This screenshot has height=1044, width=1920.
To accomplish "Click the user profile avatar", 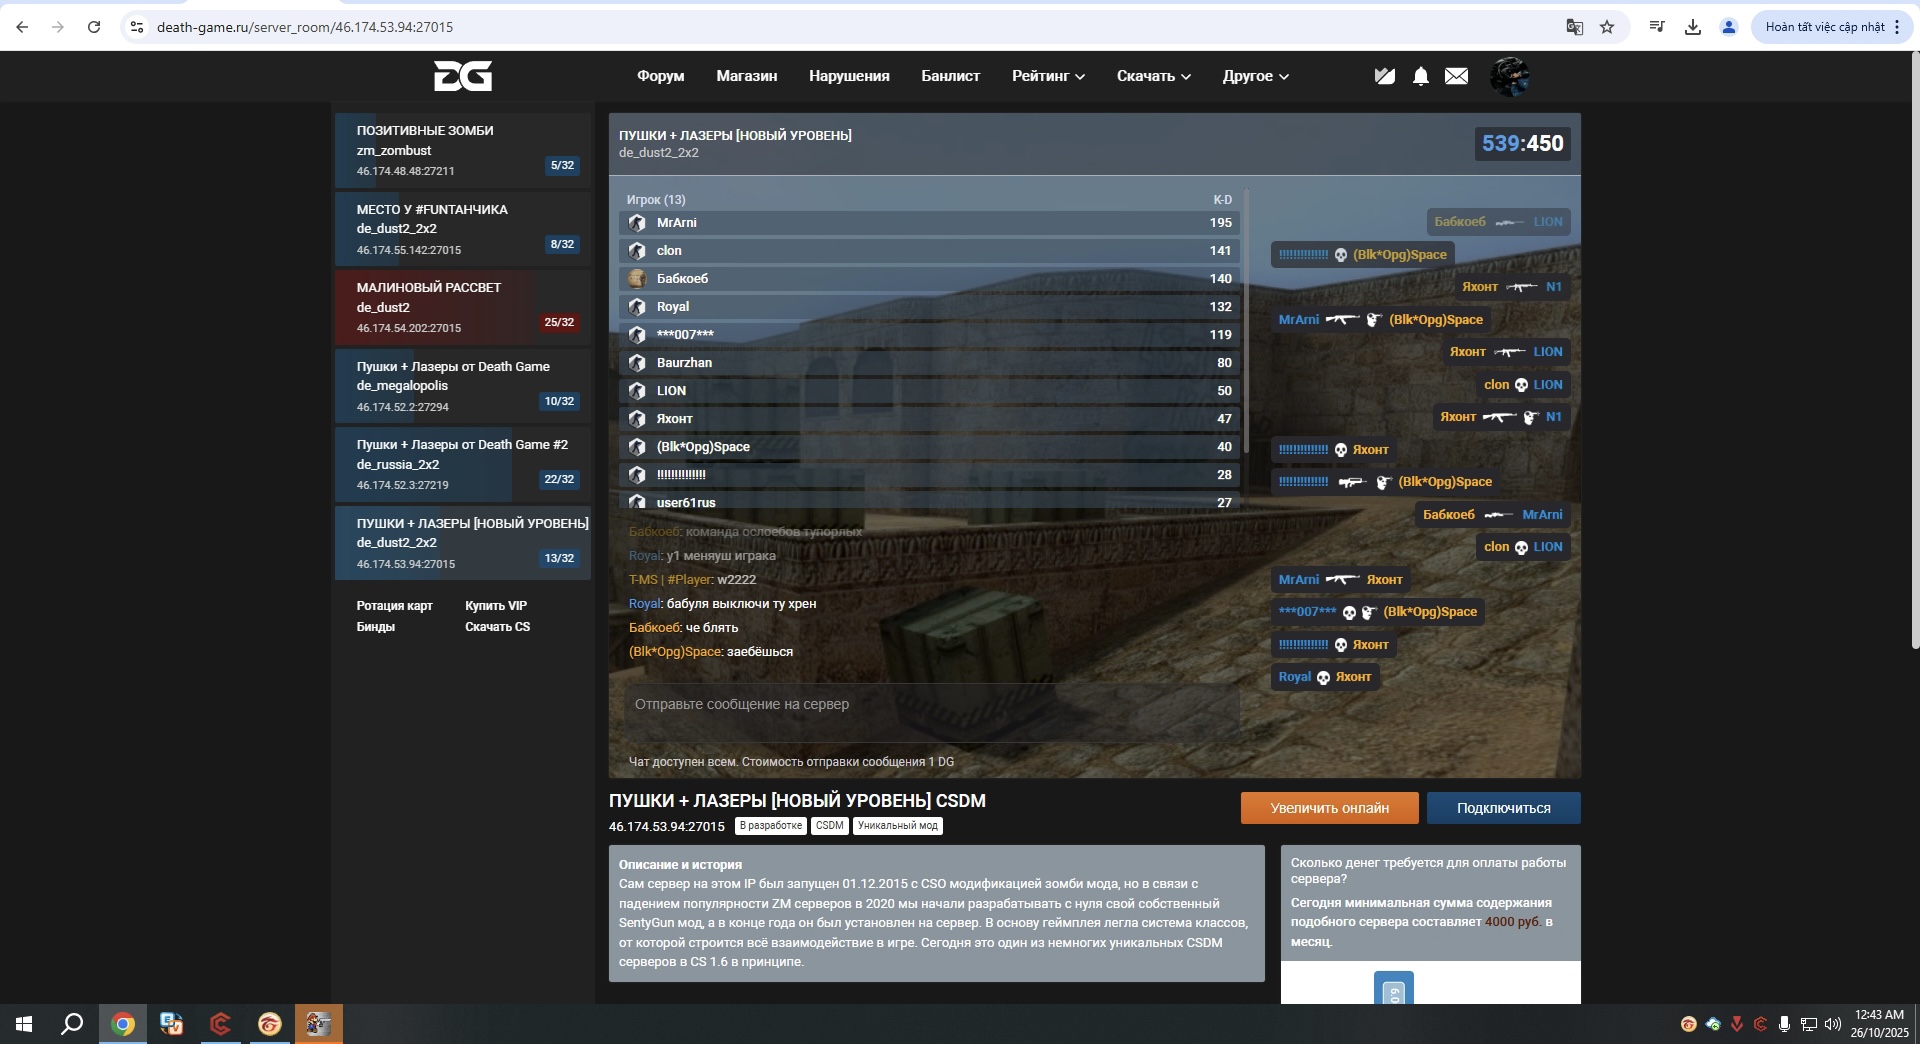I will coord(1509,76).
